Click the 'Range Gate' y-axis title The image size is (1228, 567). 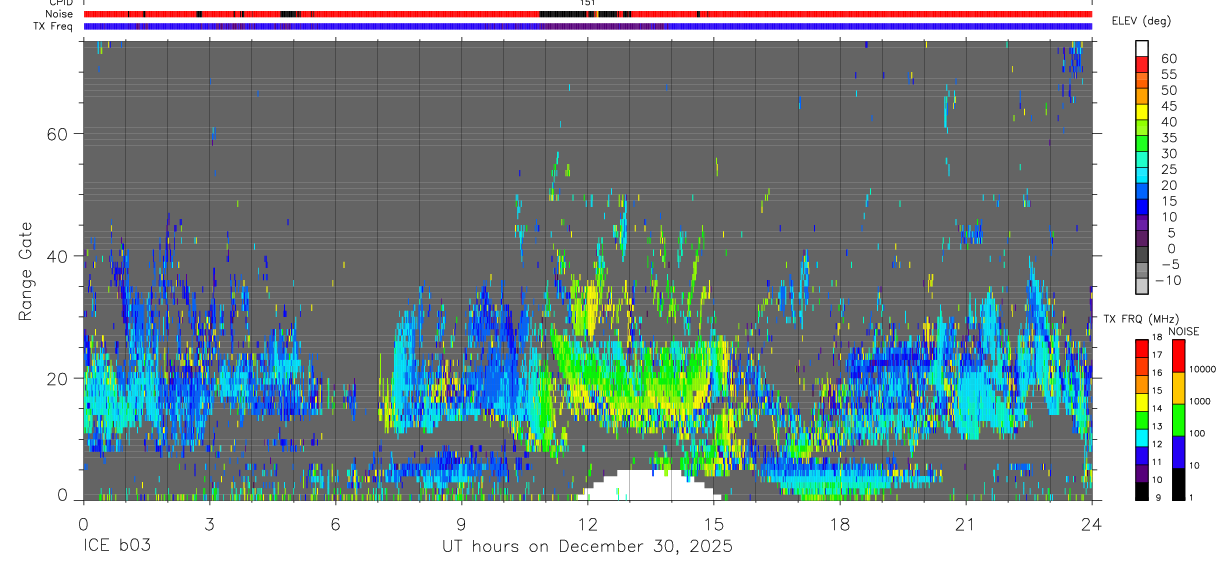[26, 270]
